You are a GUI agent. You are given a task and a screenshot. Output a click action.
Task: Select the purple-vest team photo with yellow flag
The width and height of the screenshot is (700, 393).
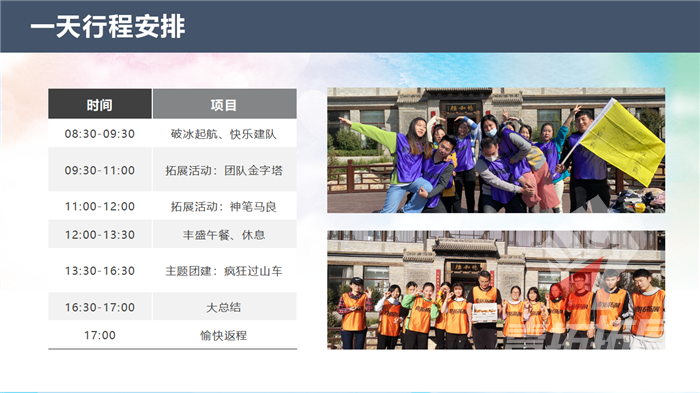tap(496, 150)
